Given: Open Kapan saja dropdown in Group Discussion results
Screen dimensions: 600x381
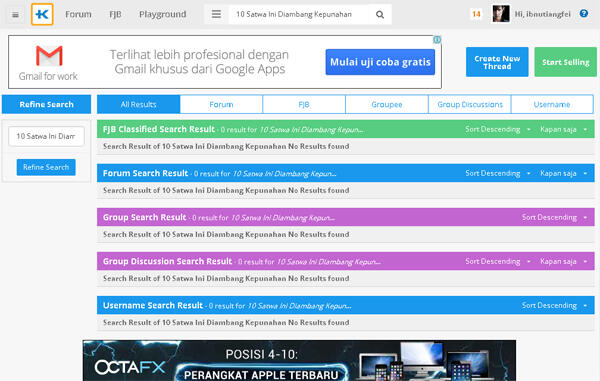Looking at the screenshot, I should pos(563,261).
